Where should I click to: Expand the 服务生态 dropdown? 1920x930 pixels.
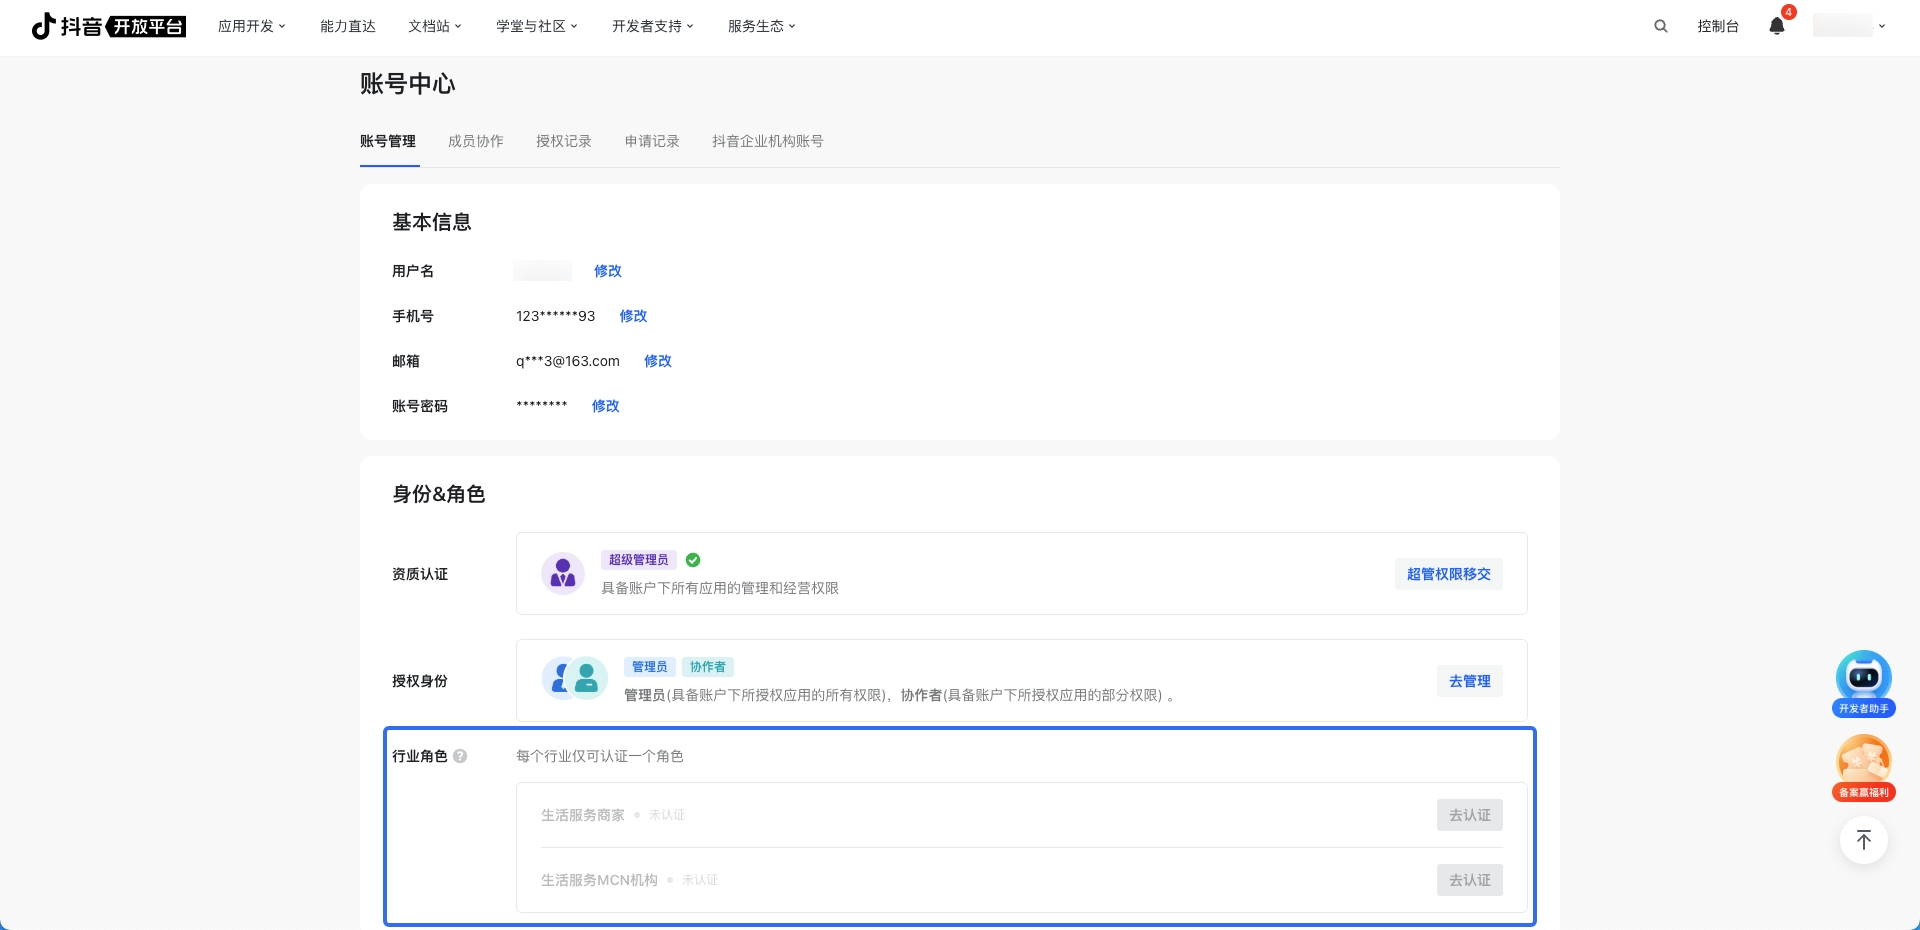762,26
